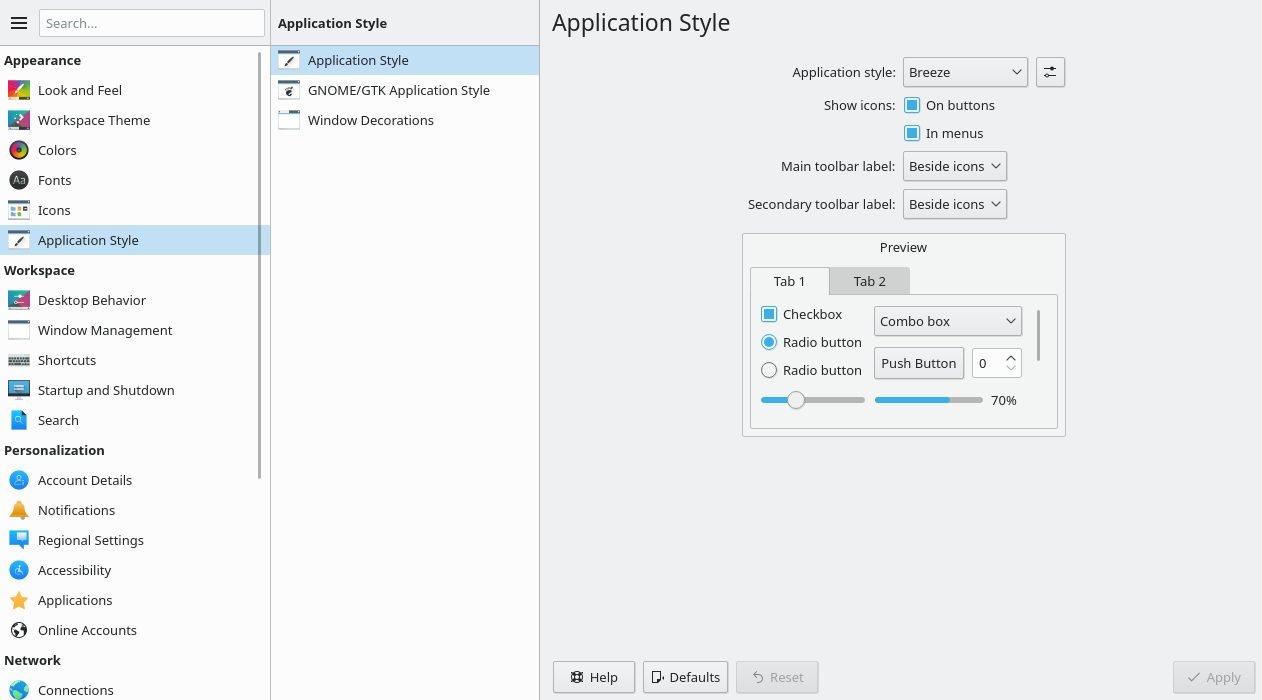The height and width of the screenshot is (700, 1262).
Task: Click the Search category icon
Action: tap(19, 420)
